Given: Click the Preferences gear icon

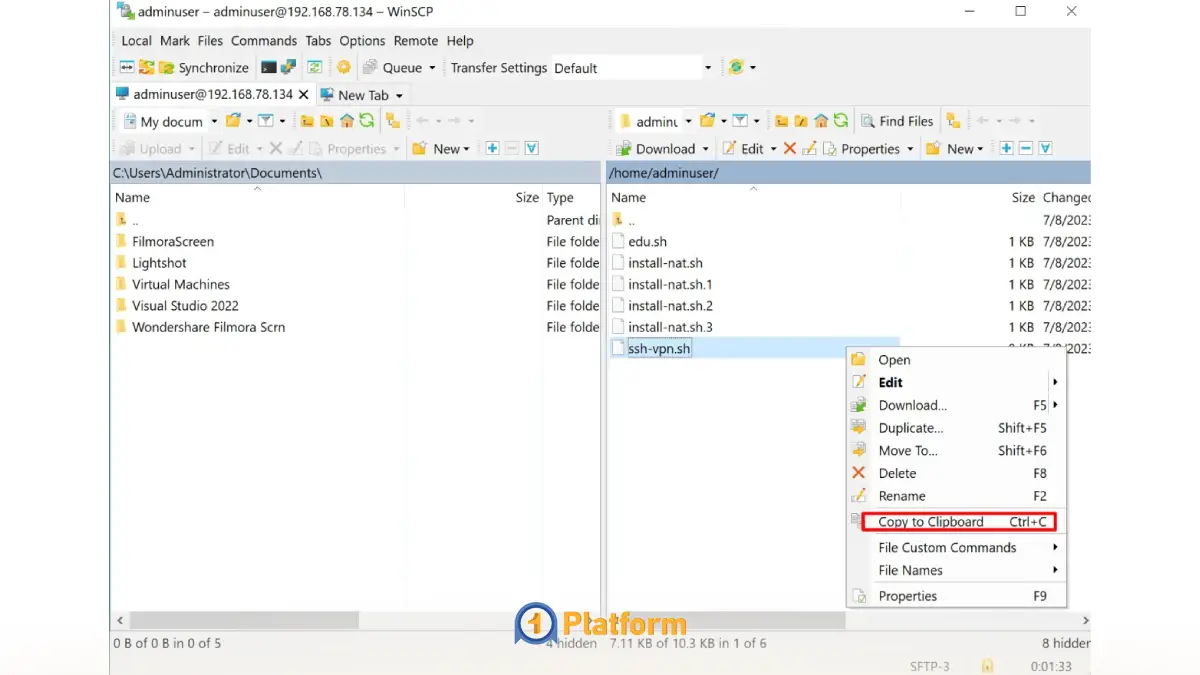Looking at the screenshot, I should 343,68.
